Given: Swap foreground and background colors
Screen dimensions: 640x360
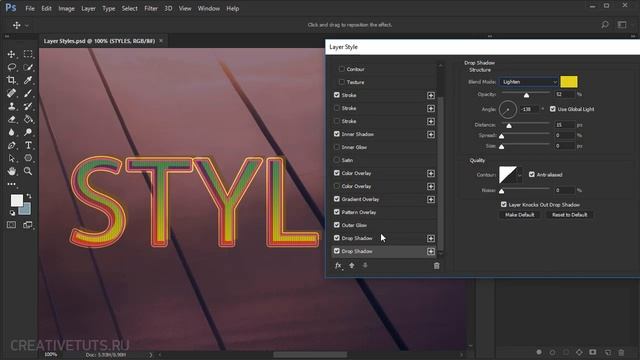Looking at the screenshot, I should pyautogui.click(x=29, y=196).
